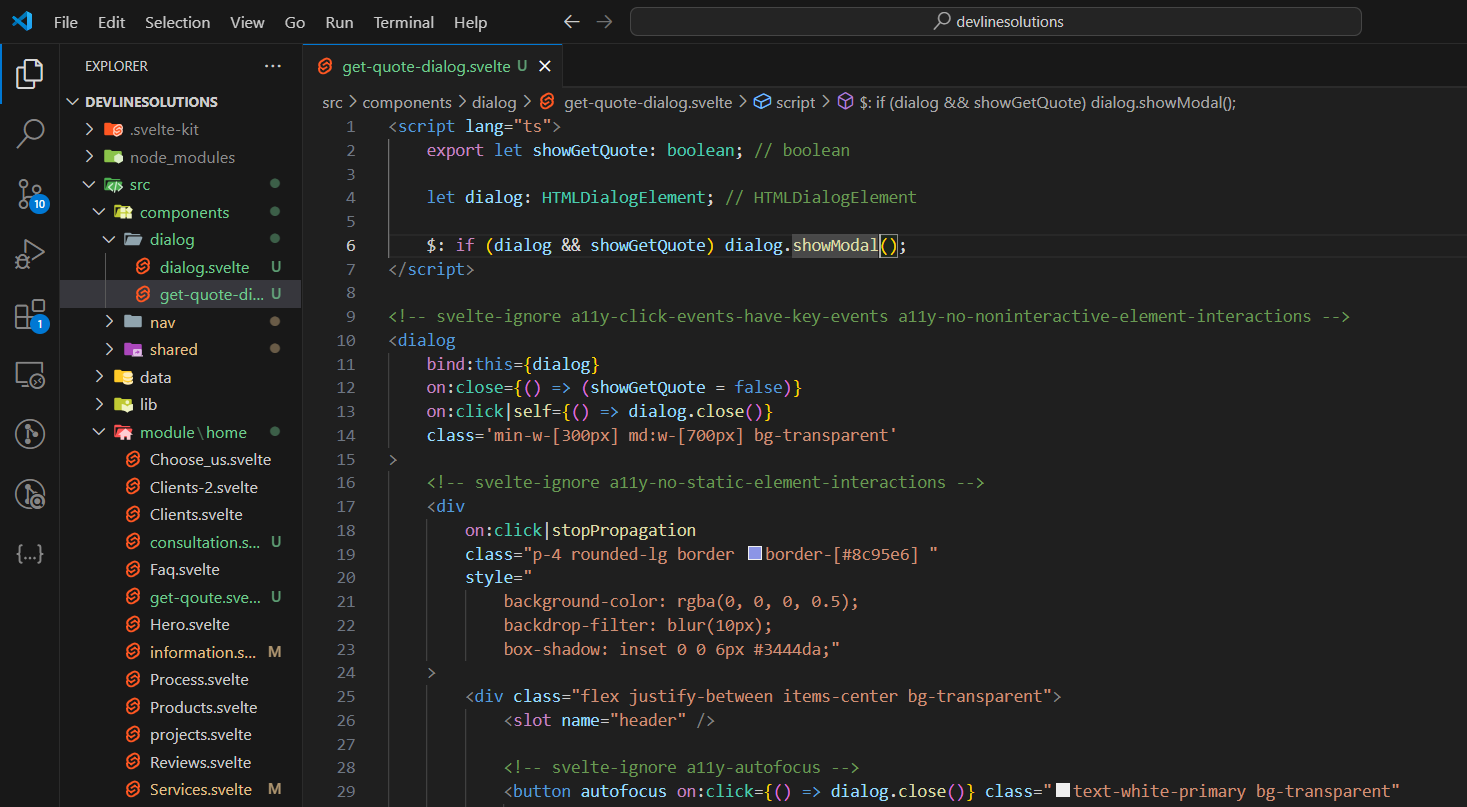Screen dimensions: 1467x807
Task: Open the Search view icon
Action: [30, 133]
